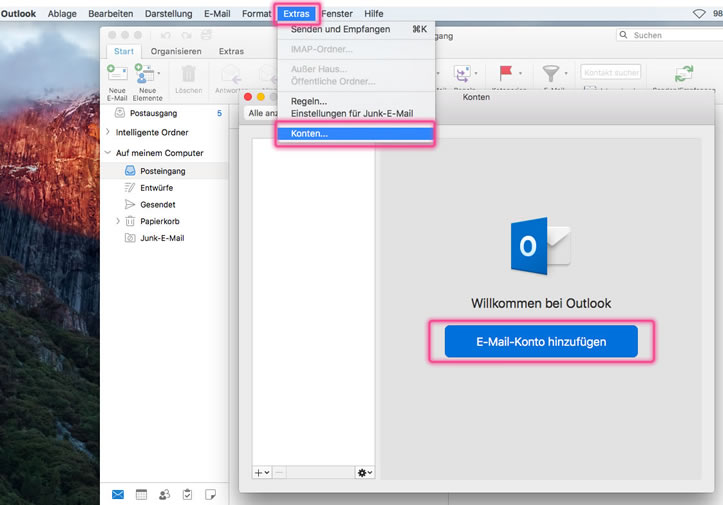Open the gear actions dropdown in Konten
Image resolution: width=723 pixels, height=505 pixels.
(365, 472)
